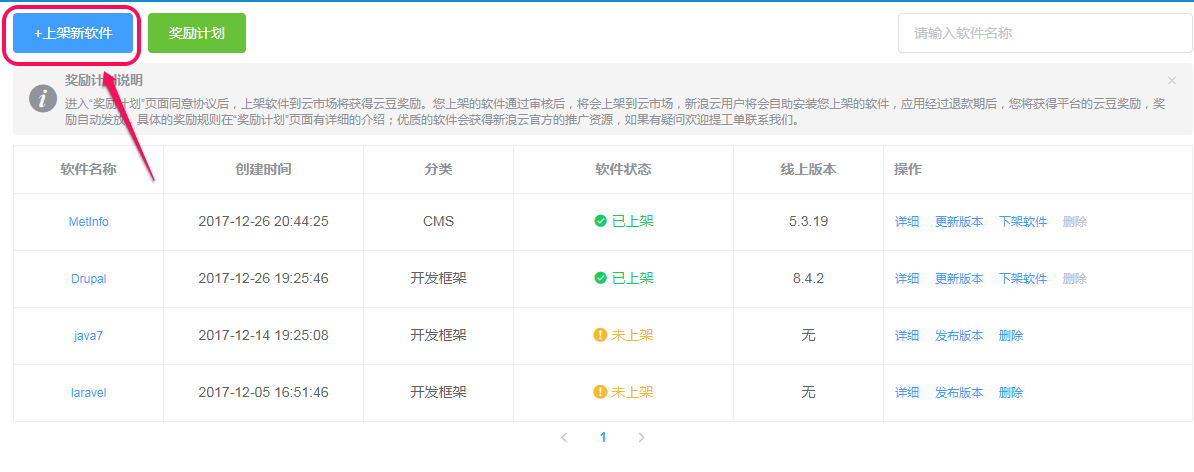
Task: Click the CMS category cell
Action: [x=439, y=222]
